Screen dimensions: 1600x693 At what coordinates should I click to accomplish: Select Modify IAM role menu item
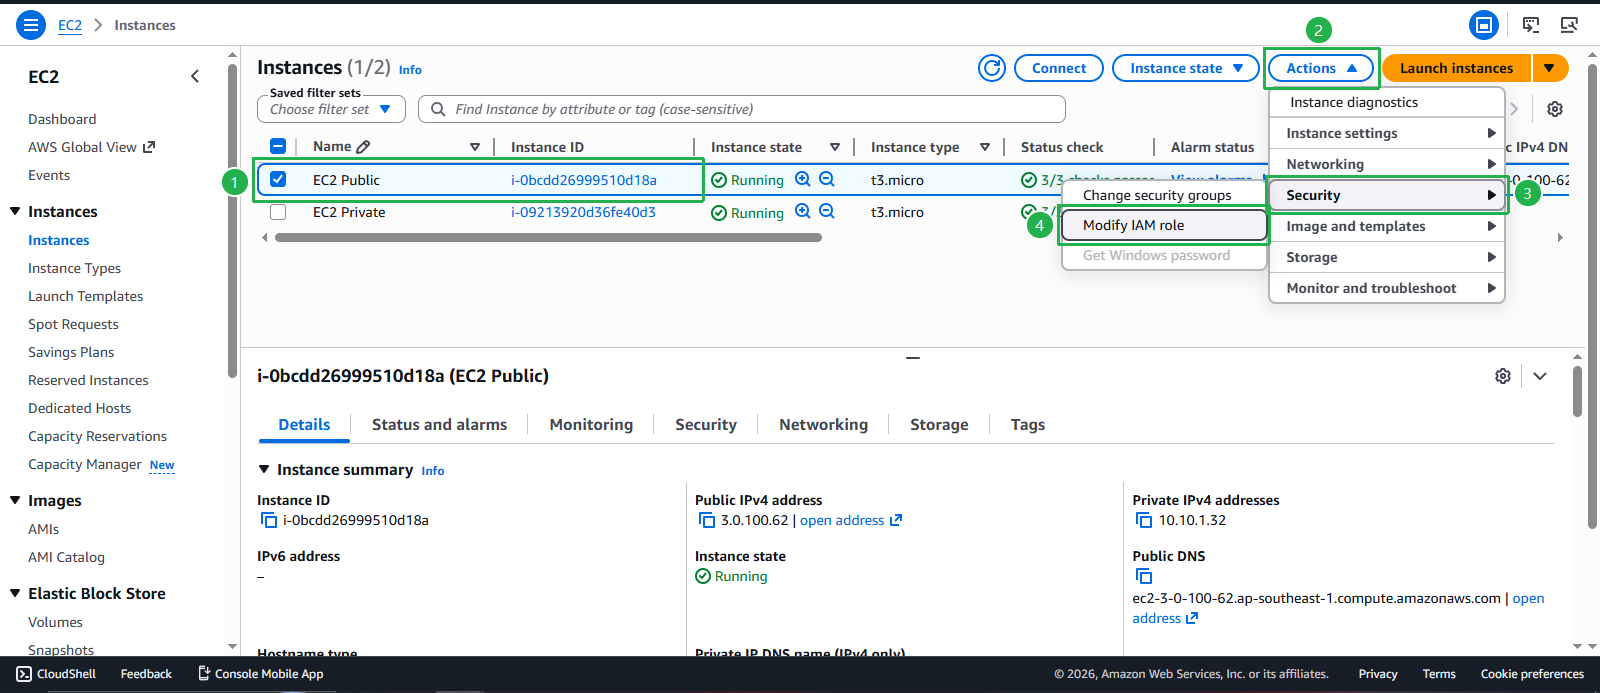(x=1164, y=225)
